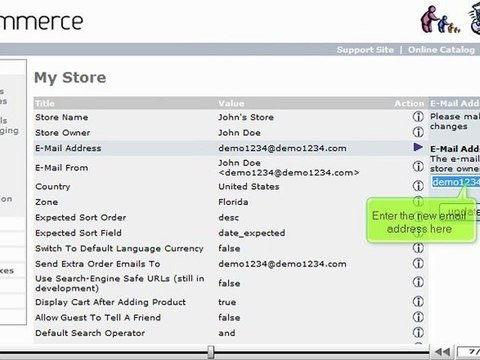Click the value Florida
The image size is (480, 360).
pos(233,202)
